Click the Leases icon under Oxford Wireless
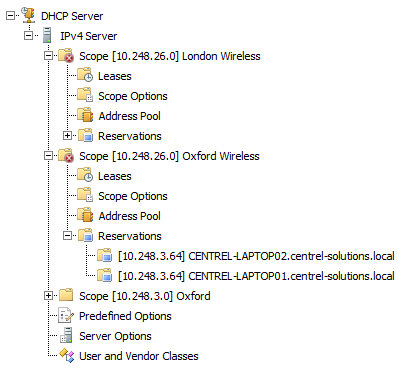The width and height of the screenshot is (411, 384). coord(85,175)
